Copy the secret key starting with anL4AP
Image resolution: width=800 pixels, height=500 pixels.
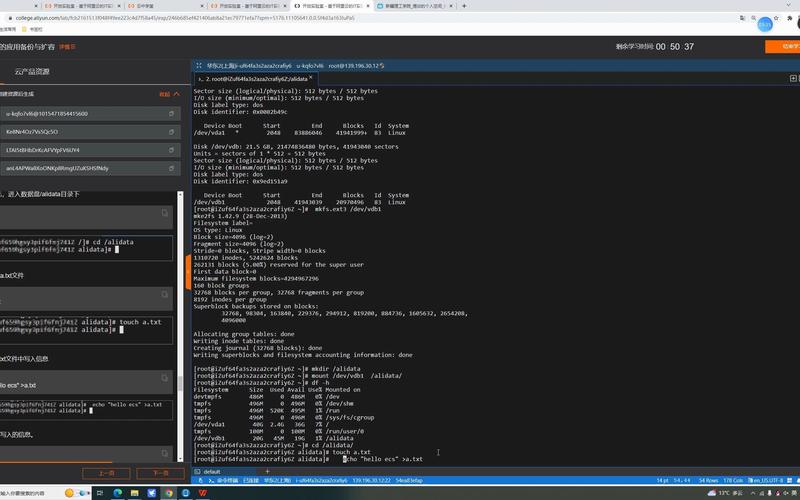[x=171, y=168]
